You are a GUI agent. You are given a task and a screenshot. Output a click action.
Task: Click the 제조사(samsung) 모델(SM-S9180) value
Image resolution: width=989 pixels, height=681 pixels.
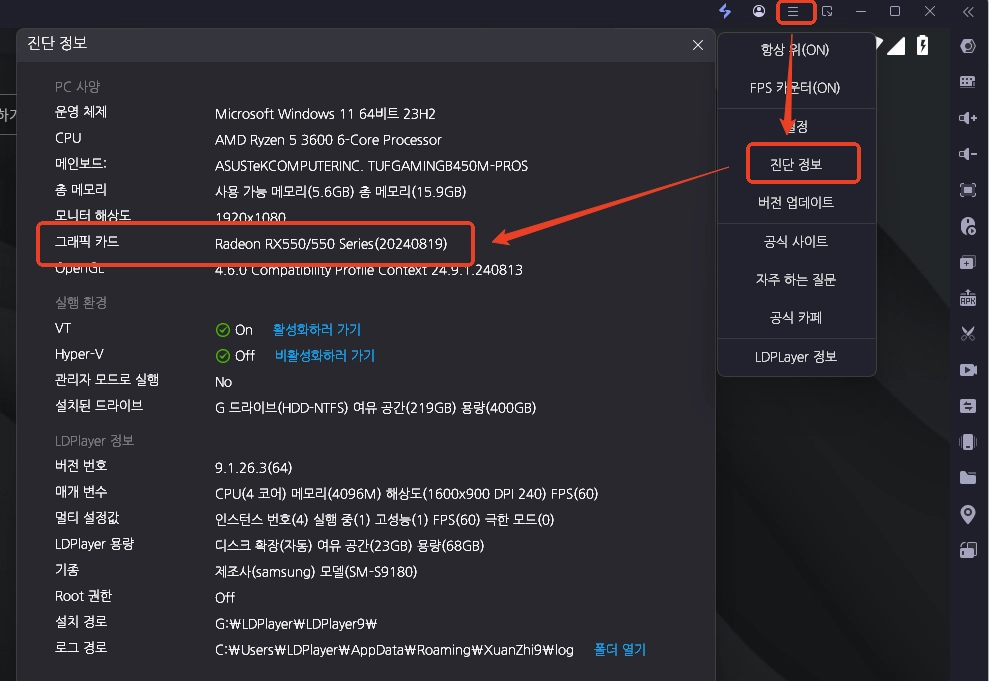[x=316, y=572]
